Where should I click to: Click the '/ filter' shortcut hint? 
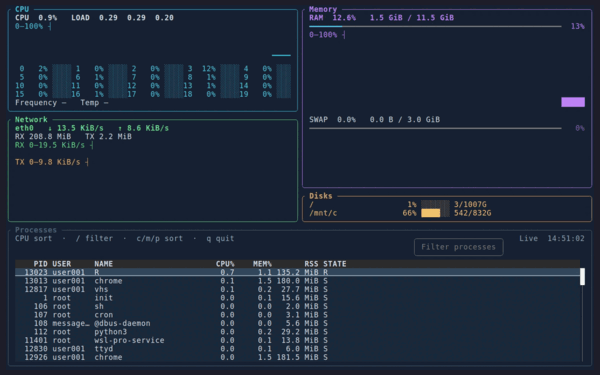[95, 238]
